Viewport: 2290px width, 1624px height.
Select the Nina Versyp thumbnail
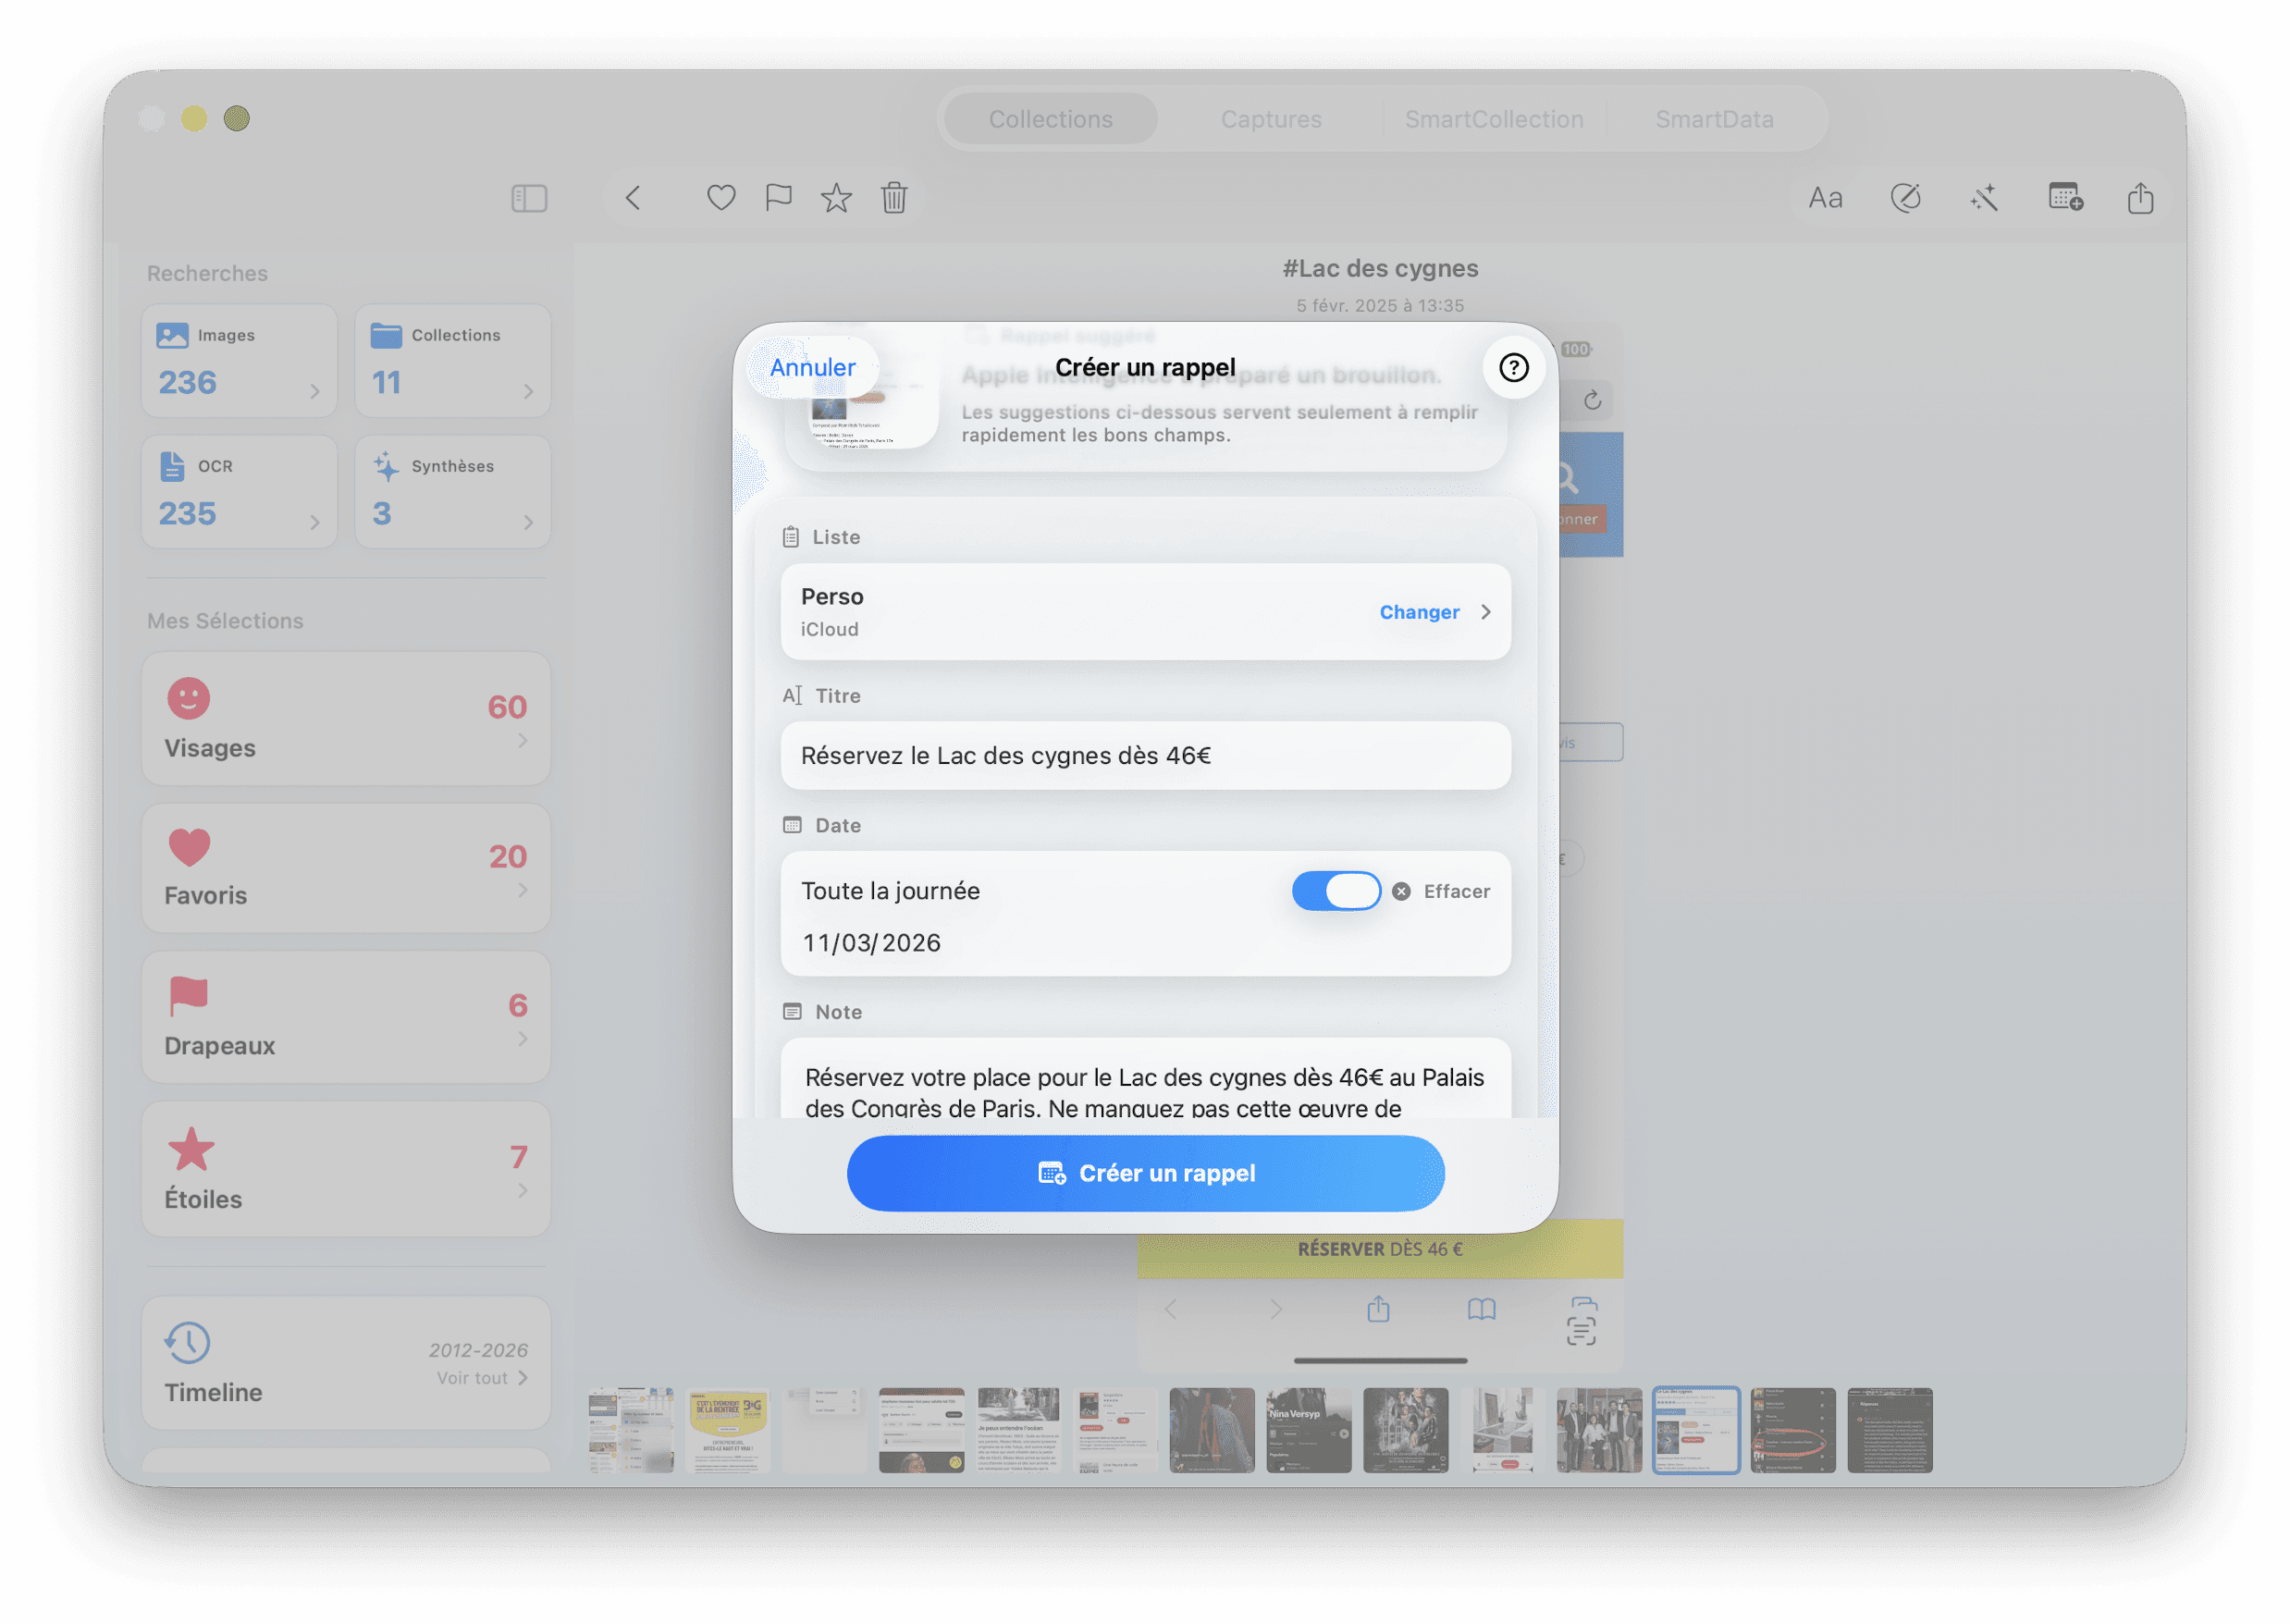point(1308,1430)
